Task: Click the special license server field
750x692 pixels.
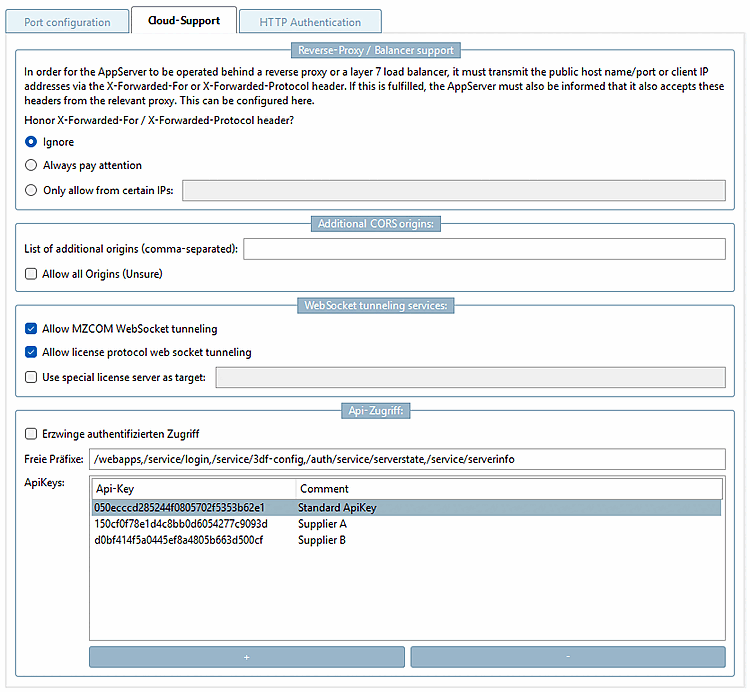Action: 470,376
